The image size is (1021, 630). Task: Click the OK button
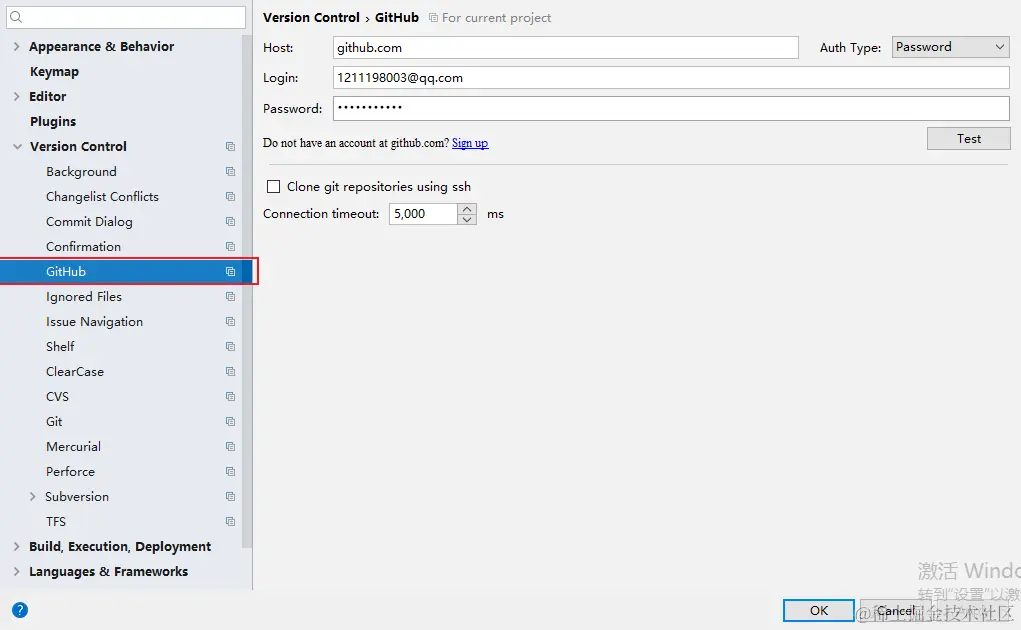(x=818, y=610)
